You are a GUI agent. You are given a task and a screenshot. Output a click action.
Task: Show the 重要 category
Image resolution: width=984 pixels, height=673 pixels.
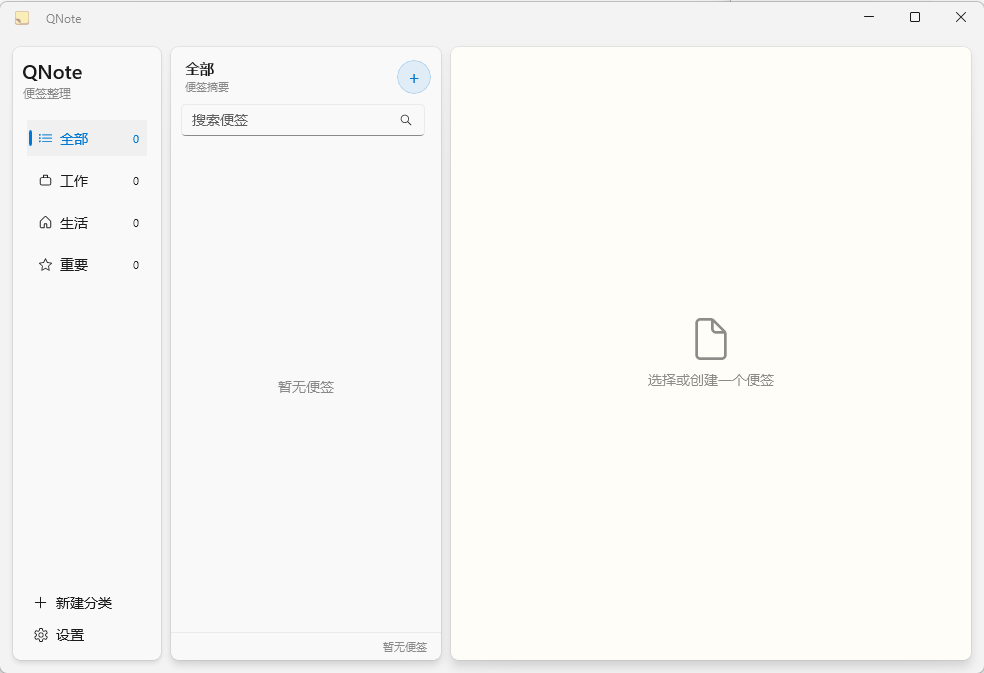[x=87, y=265]
